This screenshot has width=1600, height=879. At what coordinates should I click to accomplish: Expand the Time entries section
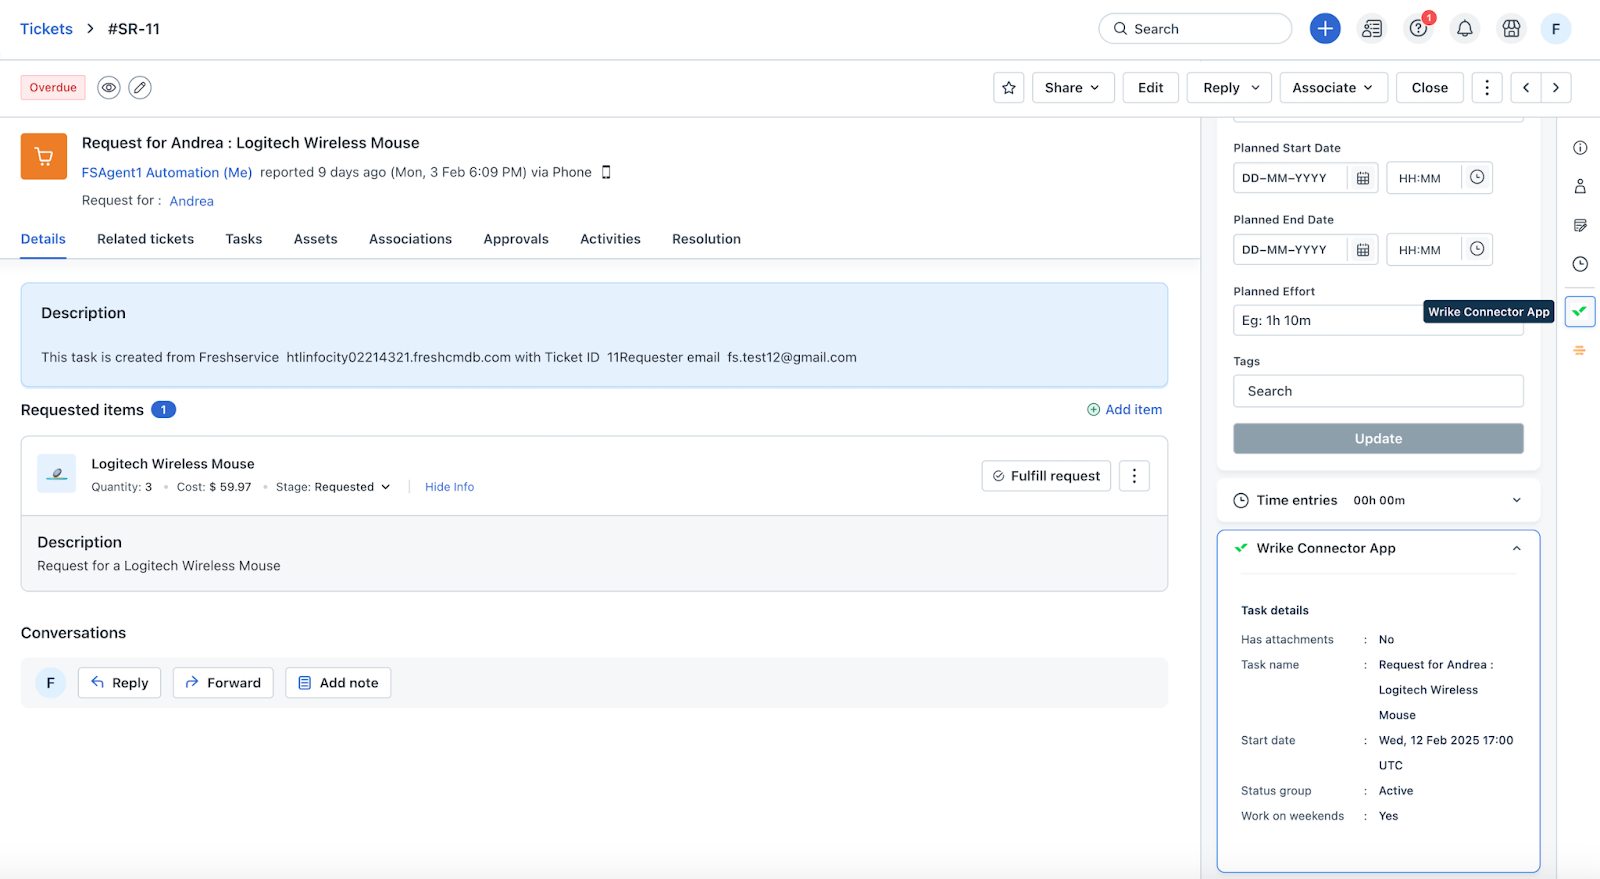point(1378,500)
